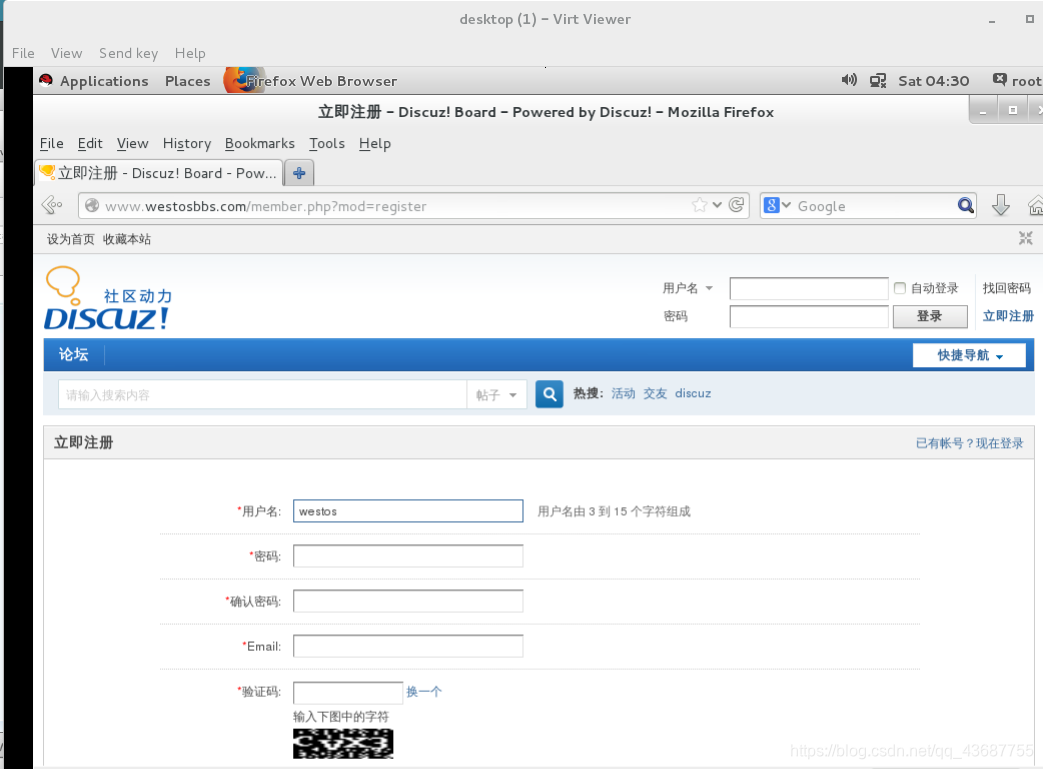Viewport: 1043px width, 769px height.
Task: Reload the page with the refresh icon
Action: pyautogui.click(x=736, y=205)
